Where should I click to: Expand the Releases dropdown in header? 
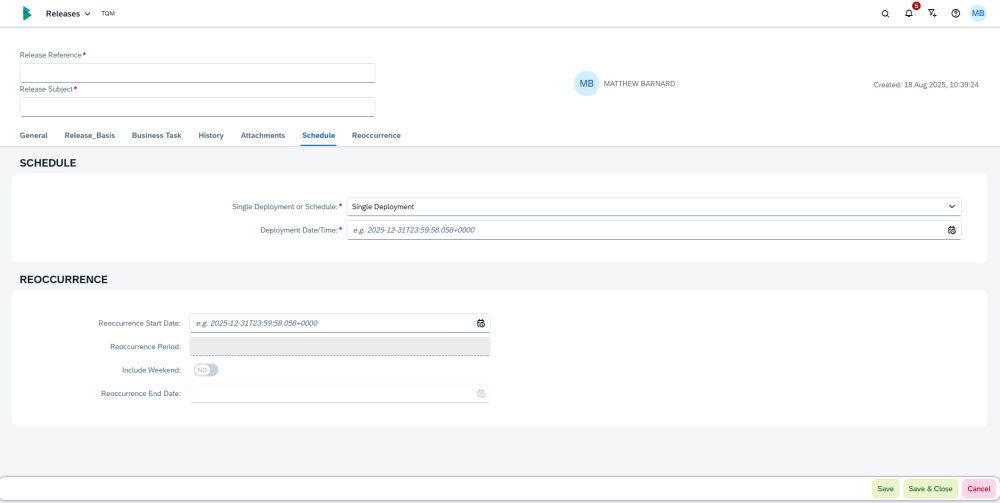point(68,13)
